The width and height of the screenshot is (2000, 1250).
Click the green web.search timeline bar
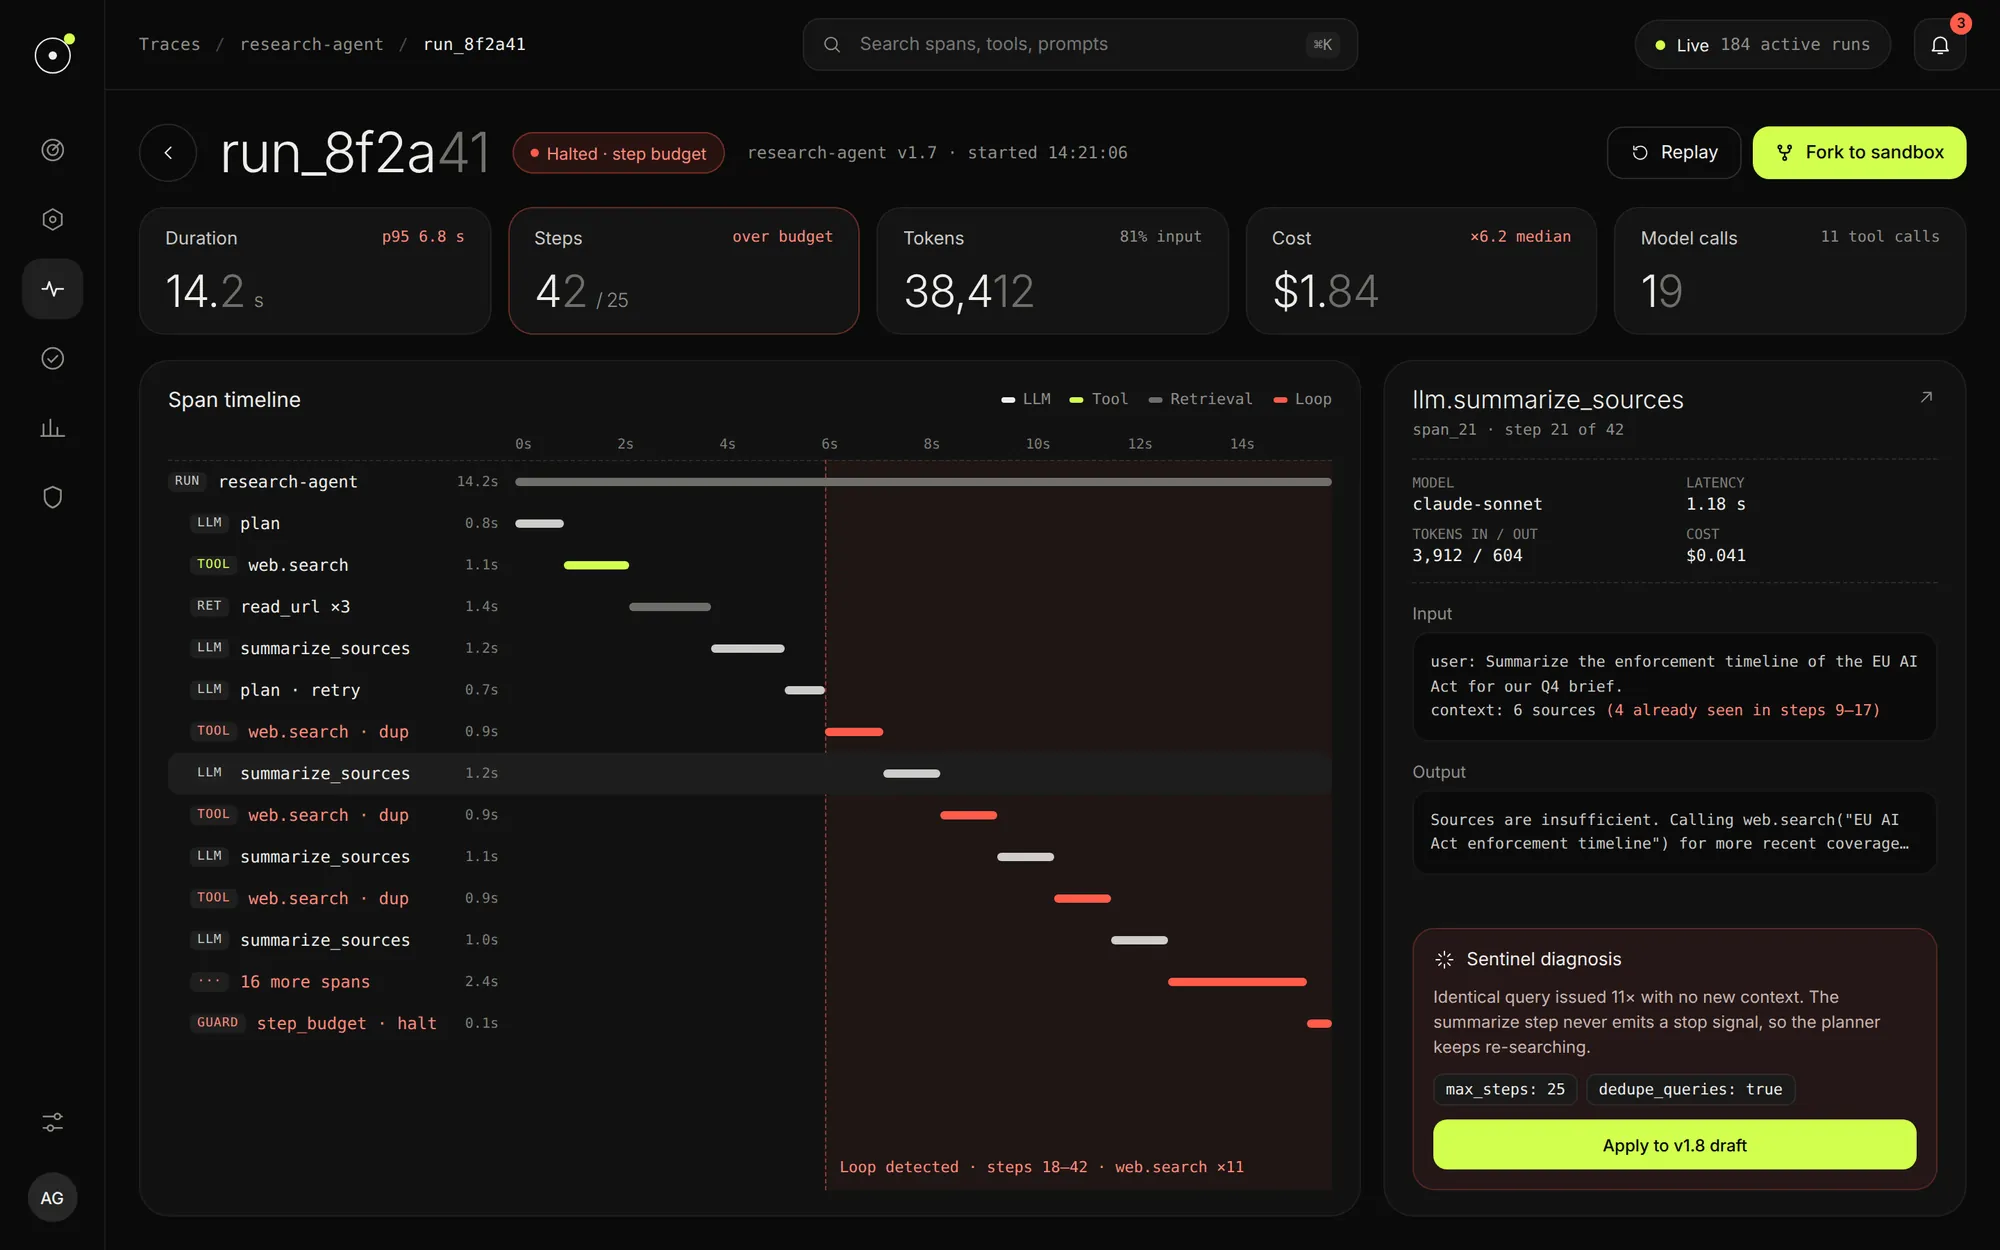[596, 565]
